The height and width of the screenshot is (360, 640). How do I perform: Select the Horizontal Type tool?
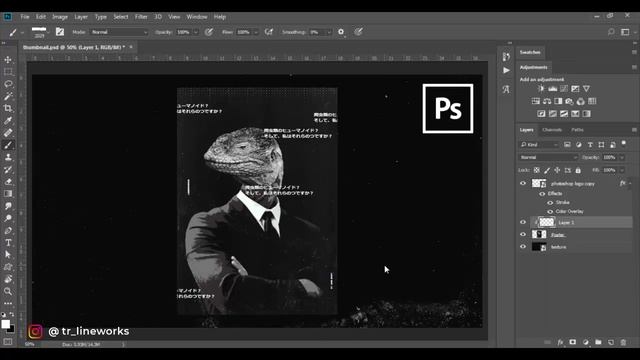tap(8, 243)
